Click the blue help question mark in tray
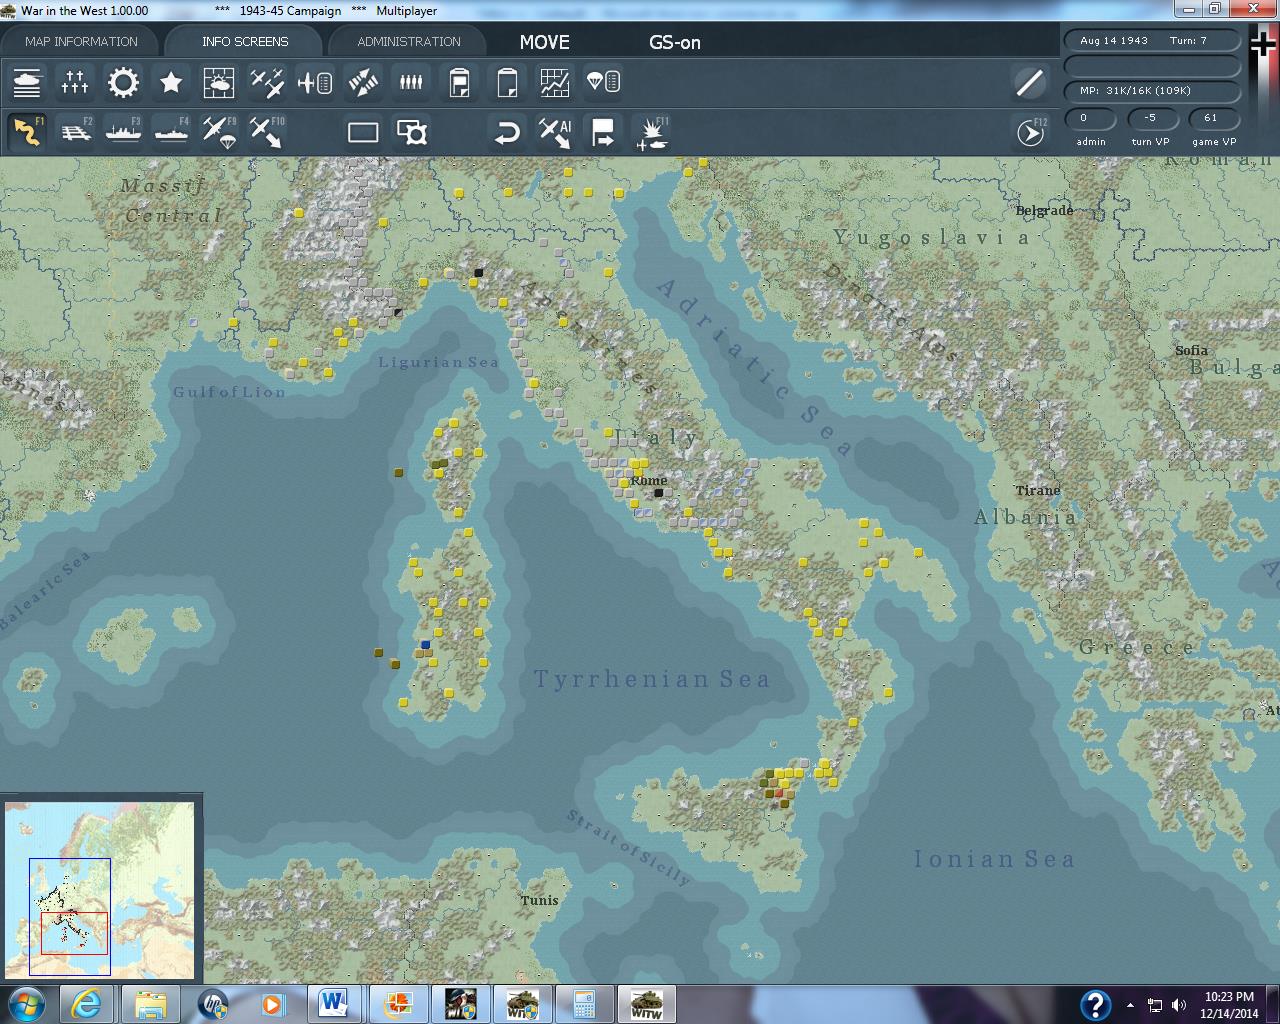 [x=1096, y=1004]
